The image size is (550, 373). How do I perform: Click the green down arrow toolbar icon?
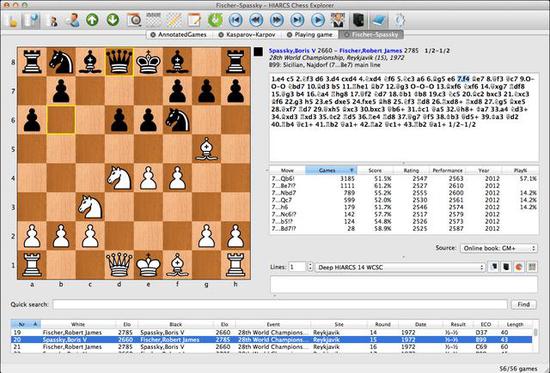point(113,20)
